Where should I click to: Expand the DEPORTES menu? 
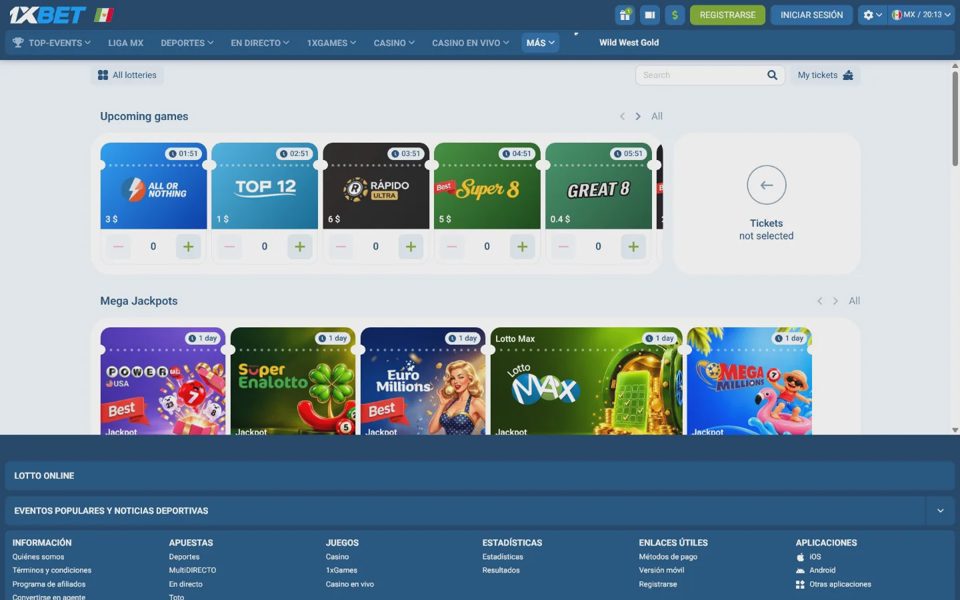pos(187,43)
